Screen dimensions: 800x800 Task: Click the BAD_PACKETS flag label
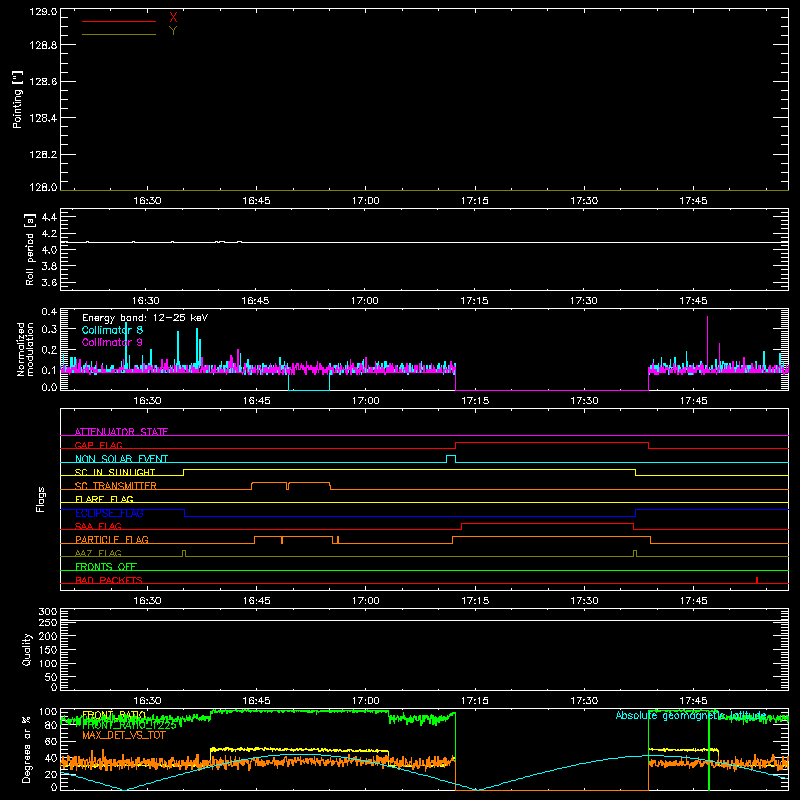click(109, 580)
